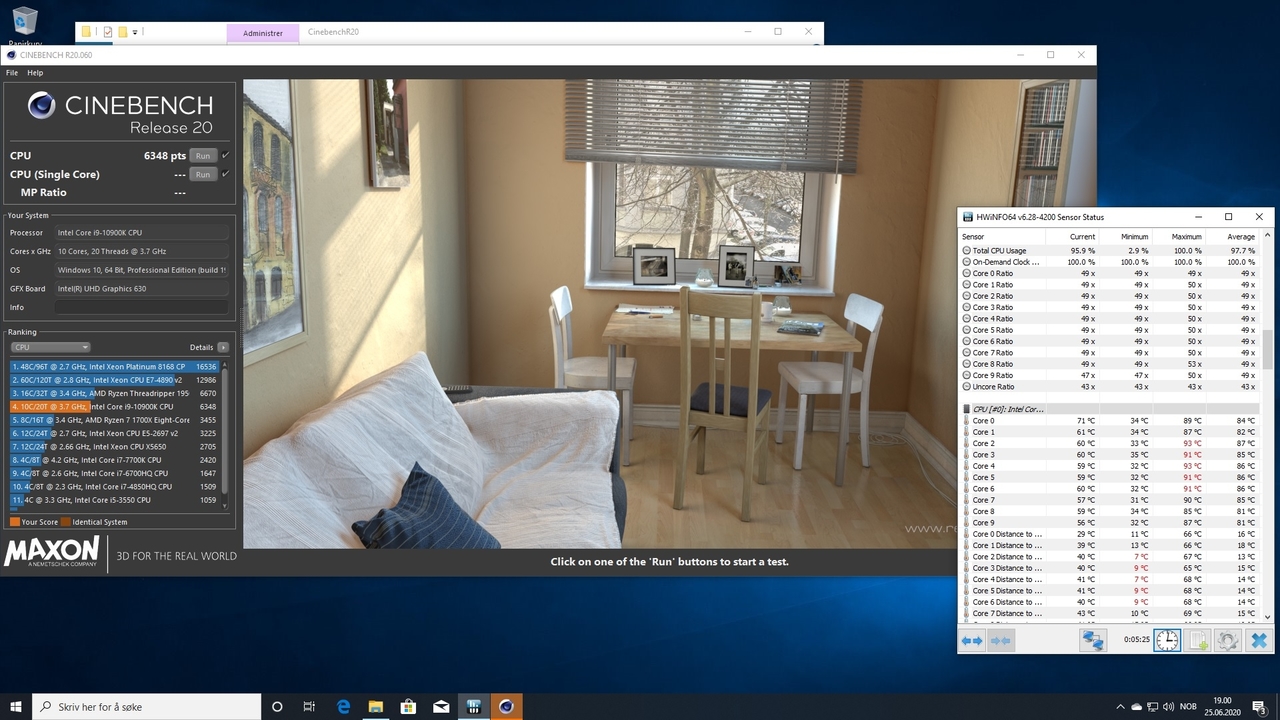Run the CPU Single Core test
This screenshot has width=1280, height=720.
(203, 174)
